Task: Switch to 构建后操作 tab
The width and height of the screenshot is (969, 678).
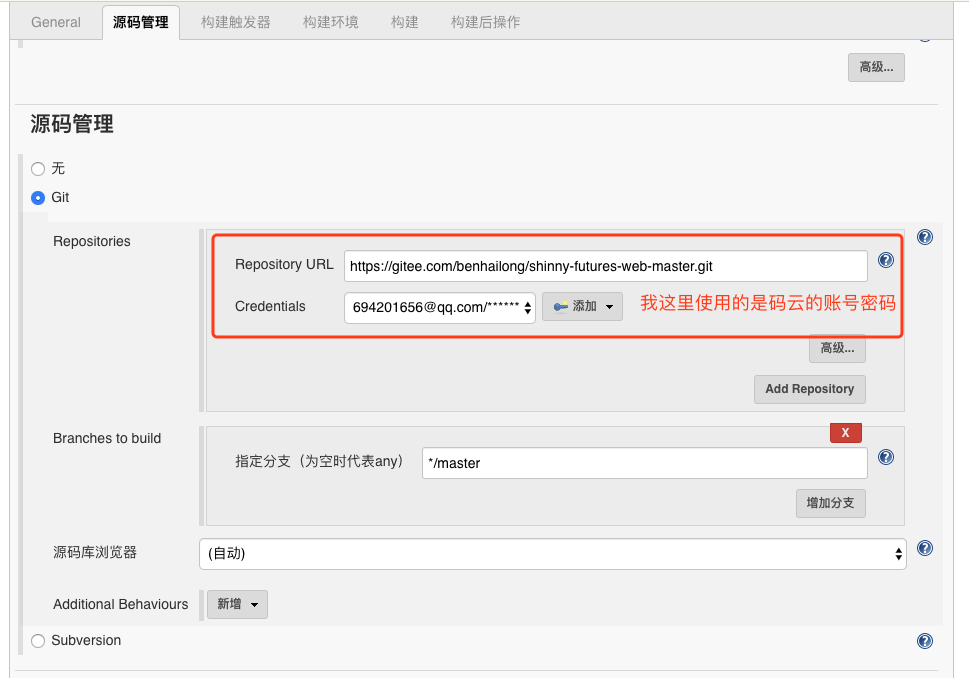Action: pyautogui.click(x=485, y=22)
